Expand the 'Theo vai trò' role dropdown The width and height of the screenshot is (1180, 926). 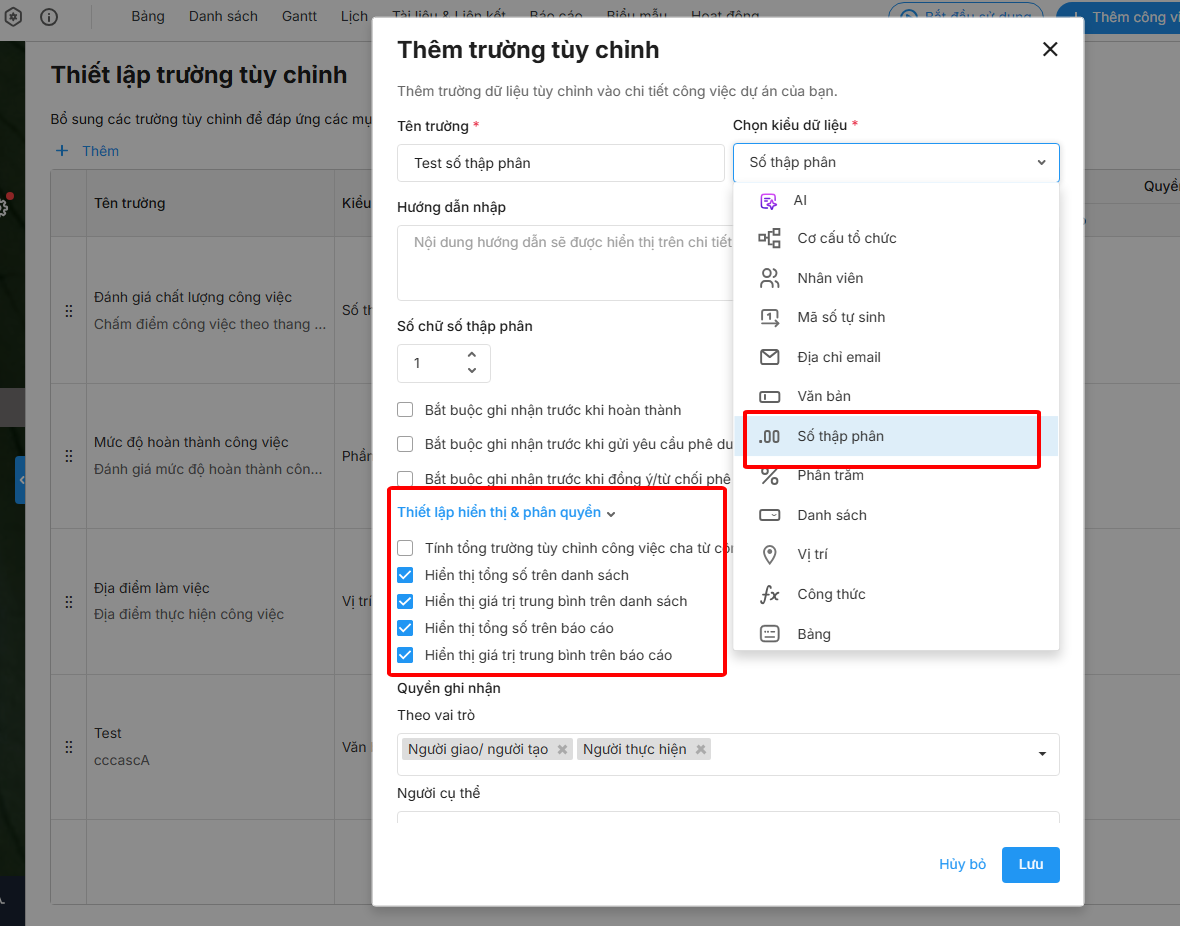point(1042,753)
